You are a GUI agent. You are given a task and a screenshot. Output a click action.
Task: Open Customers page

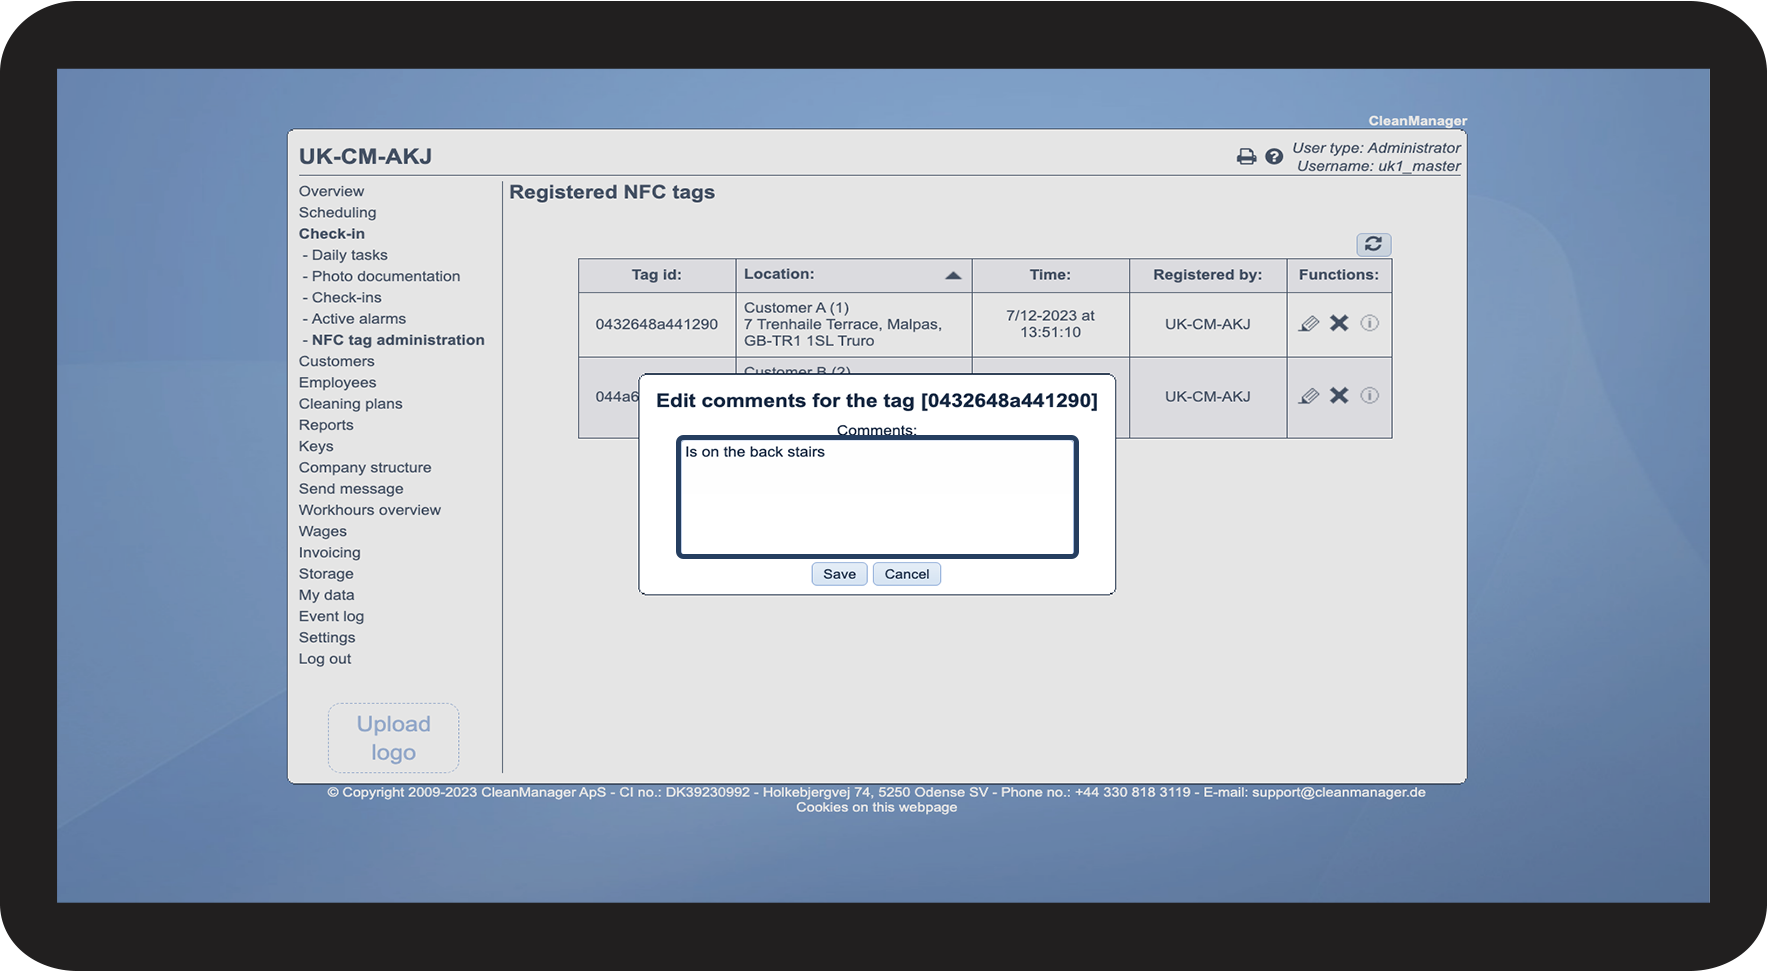(336, 361)
